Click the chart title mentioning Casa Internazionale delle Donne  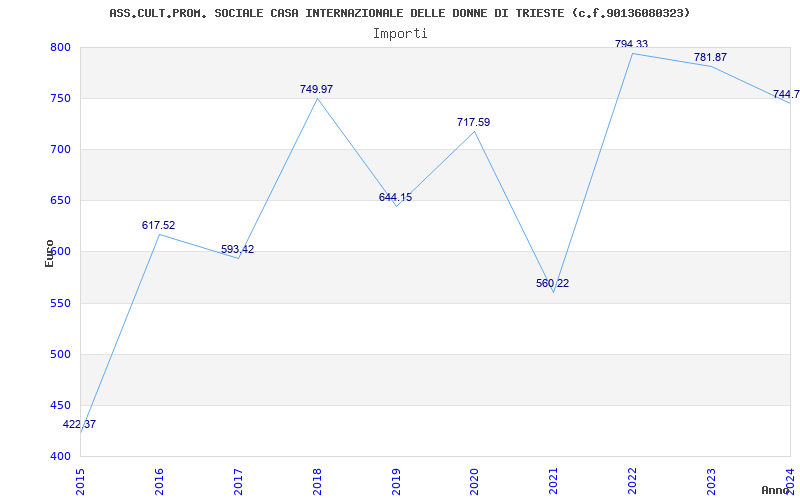pos(399,13)
